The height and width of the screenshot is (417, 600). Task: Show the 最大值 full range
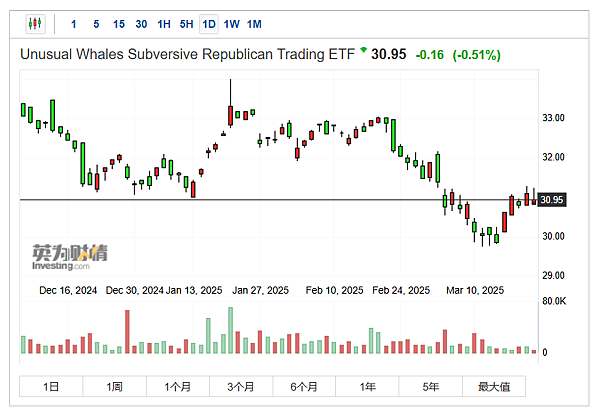click(494, 386)
